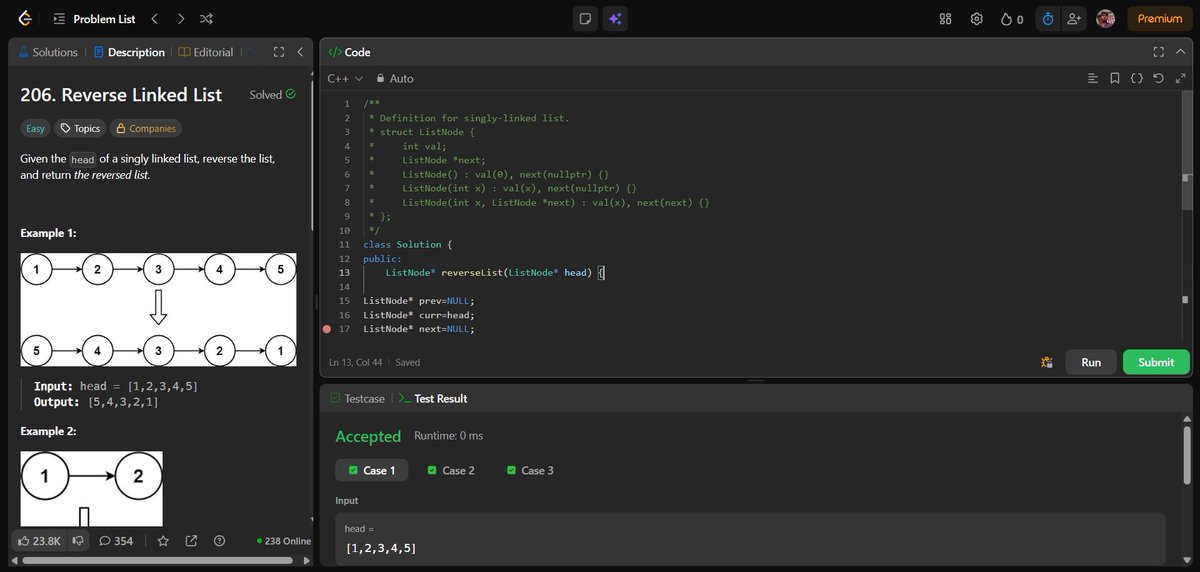This screenshot has height=572, width=1200.
Task: Switch to the Description tab
Action: [129, 52]
